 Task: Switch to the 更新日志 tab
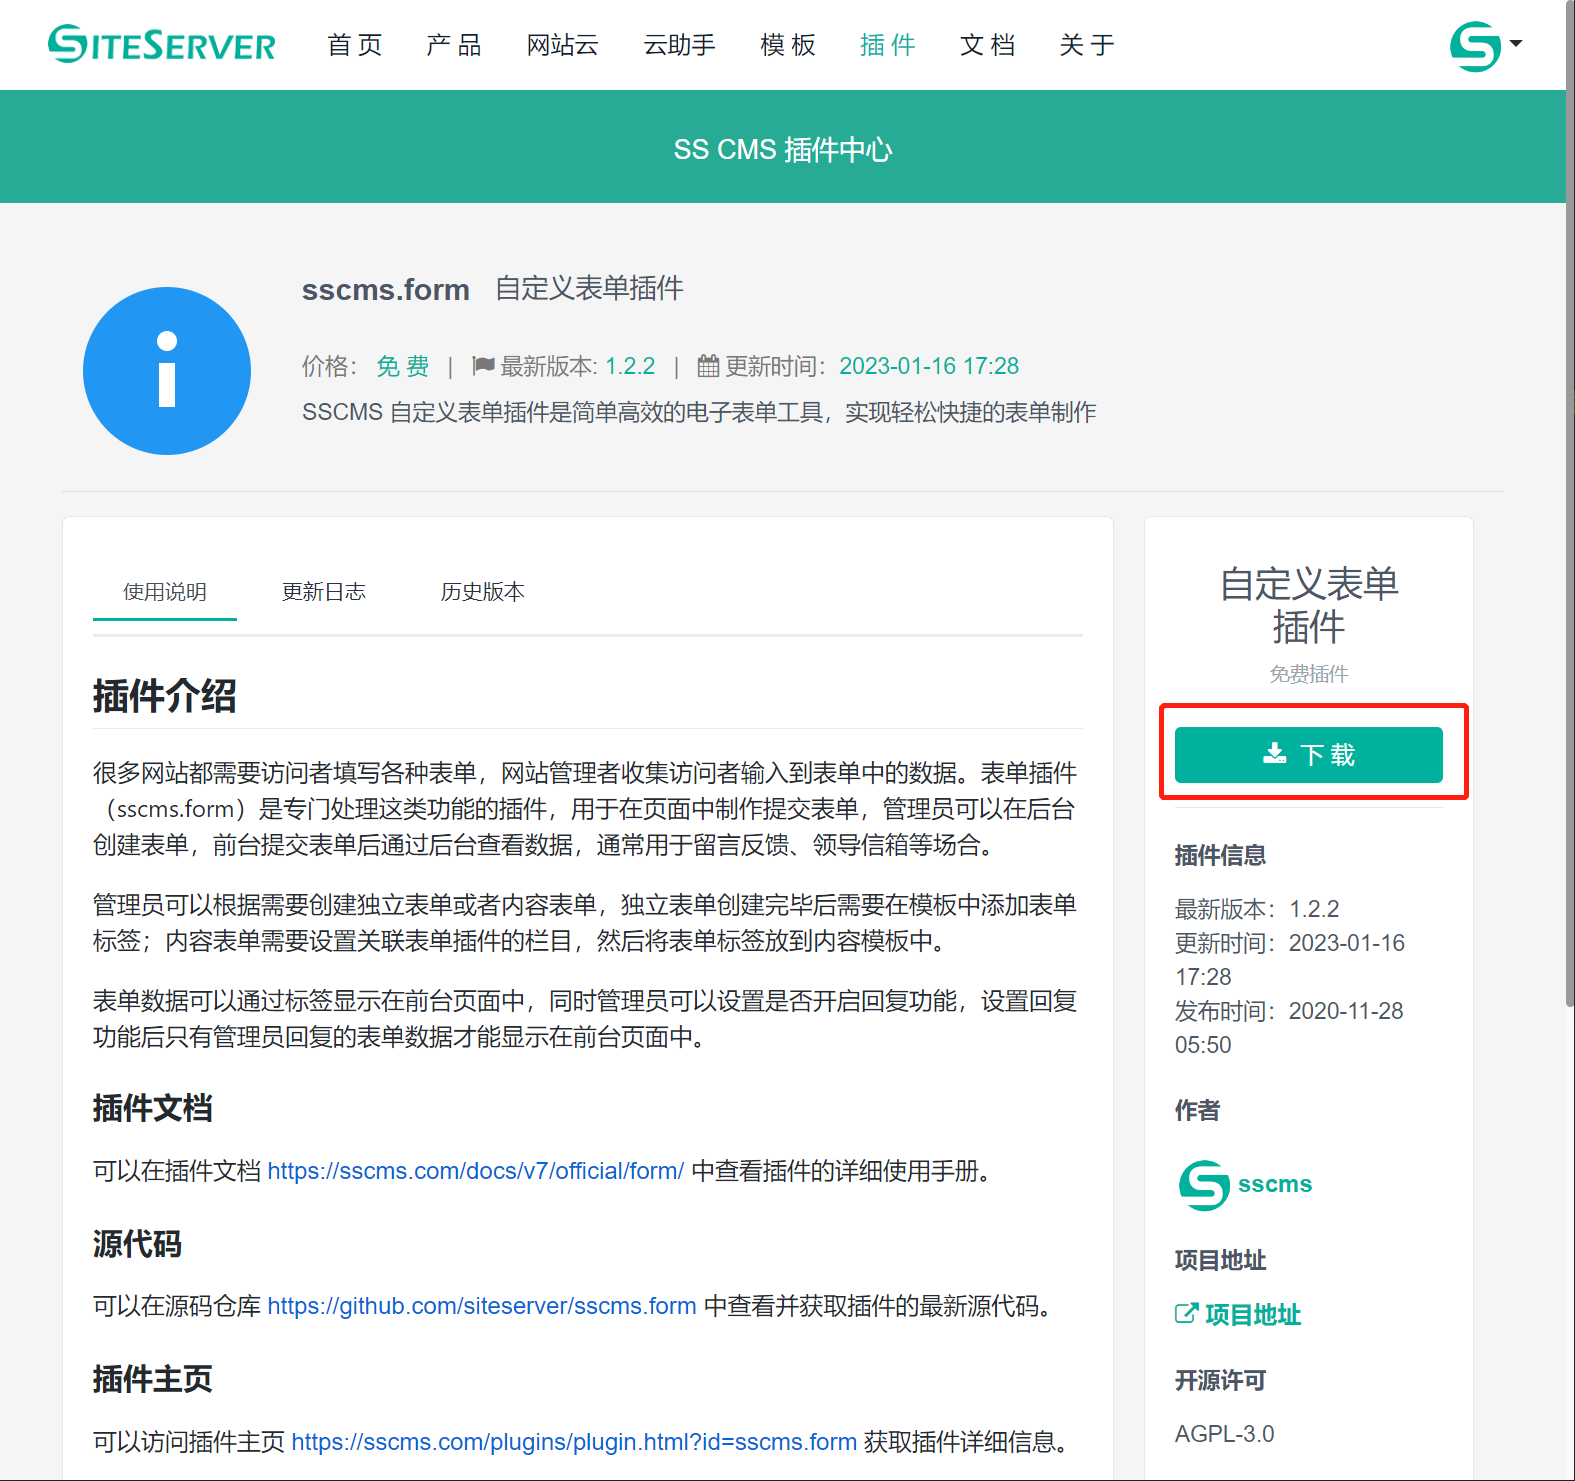coord(323,592)
